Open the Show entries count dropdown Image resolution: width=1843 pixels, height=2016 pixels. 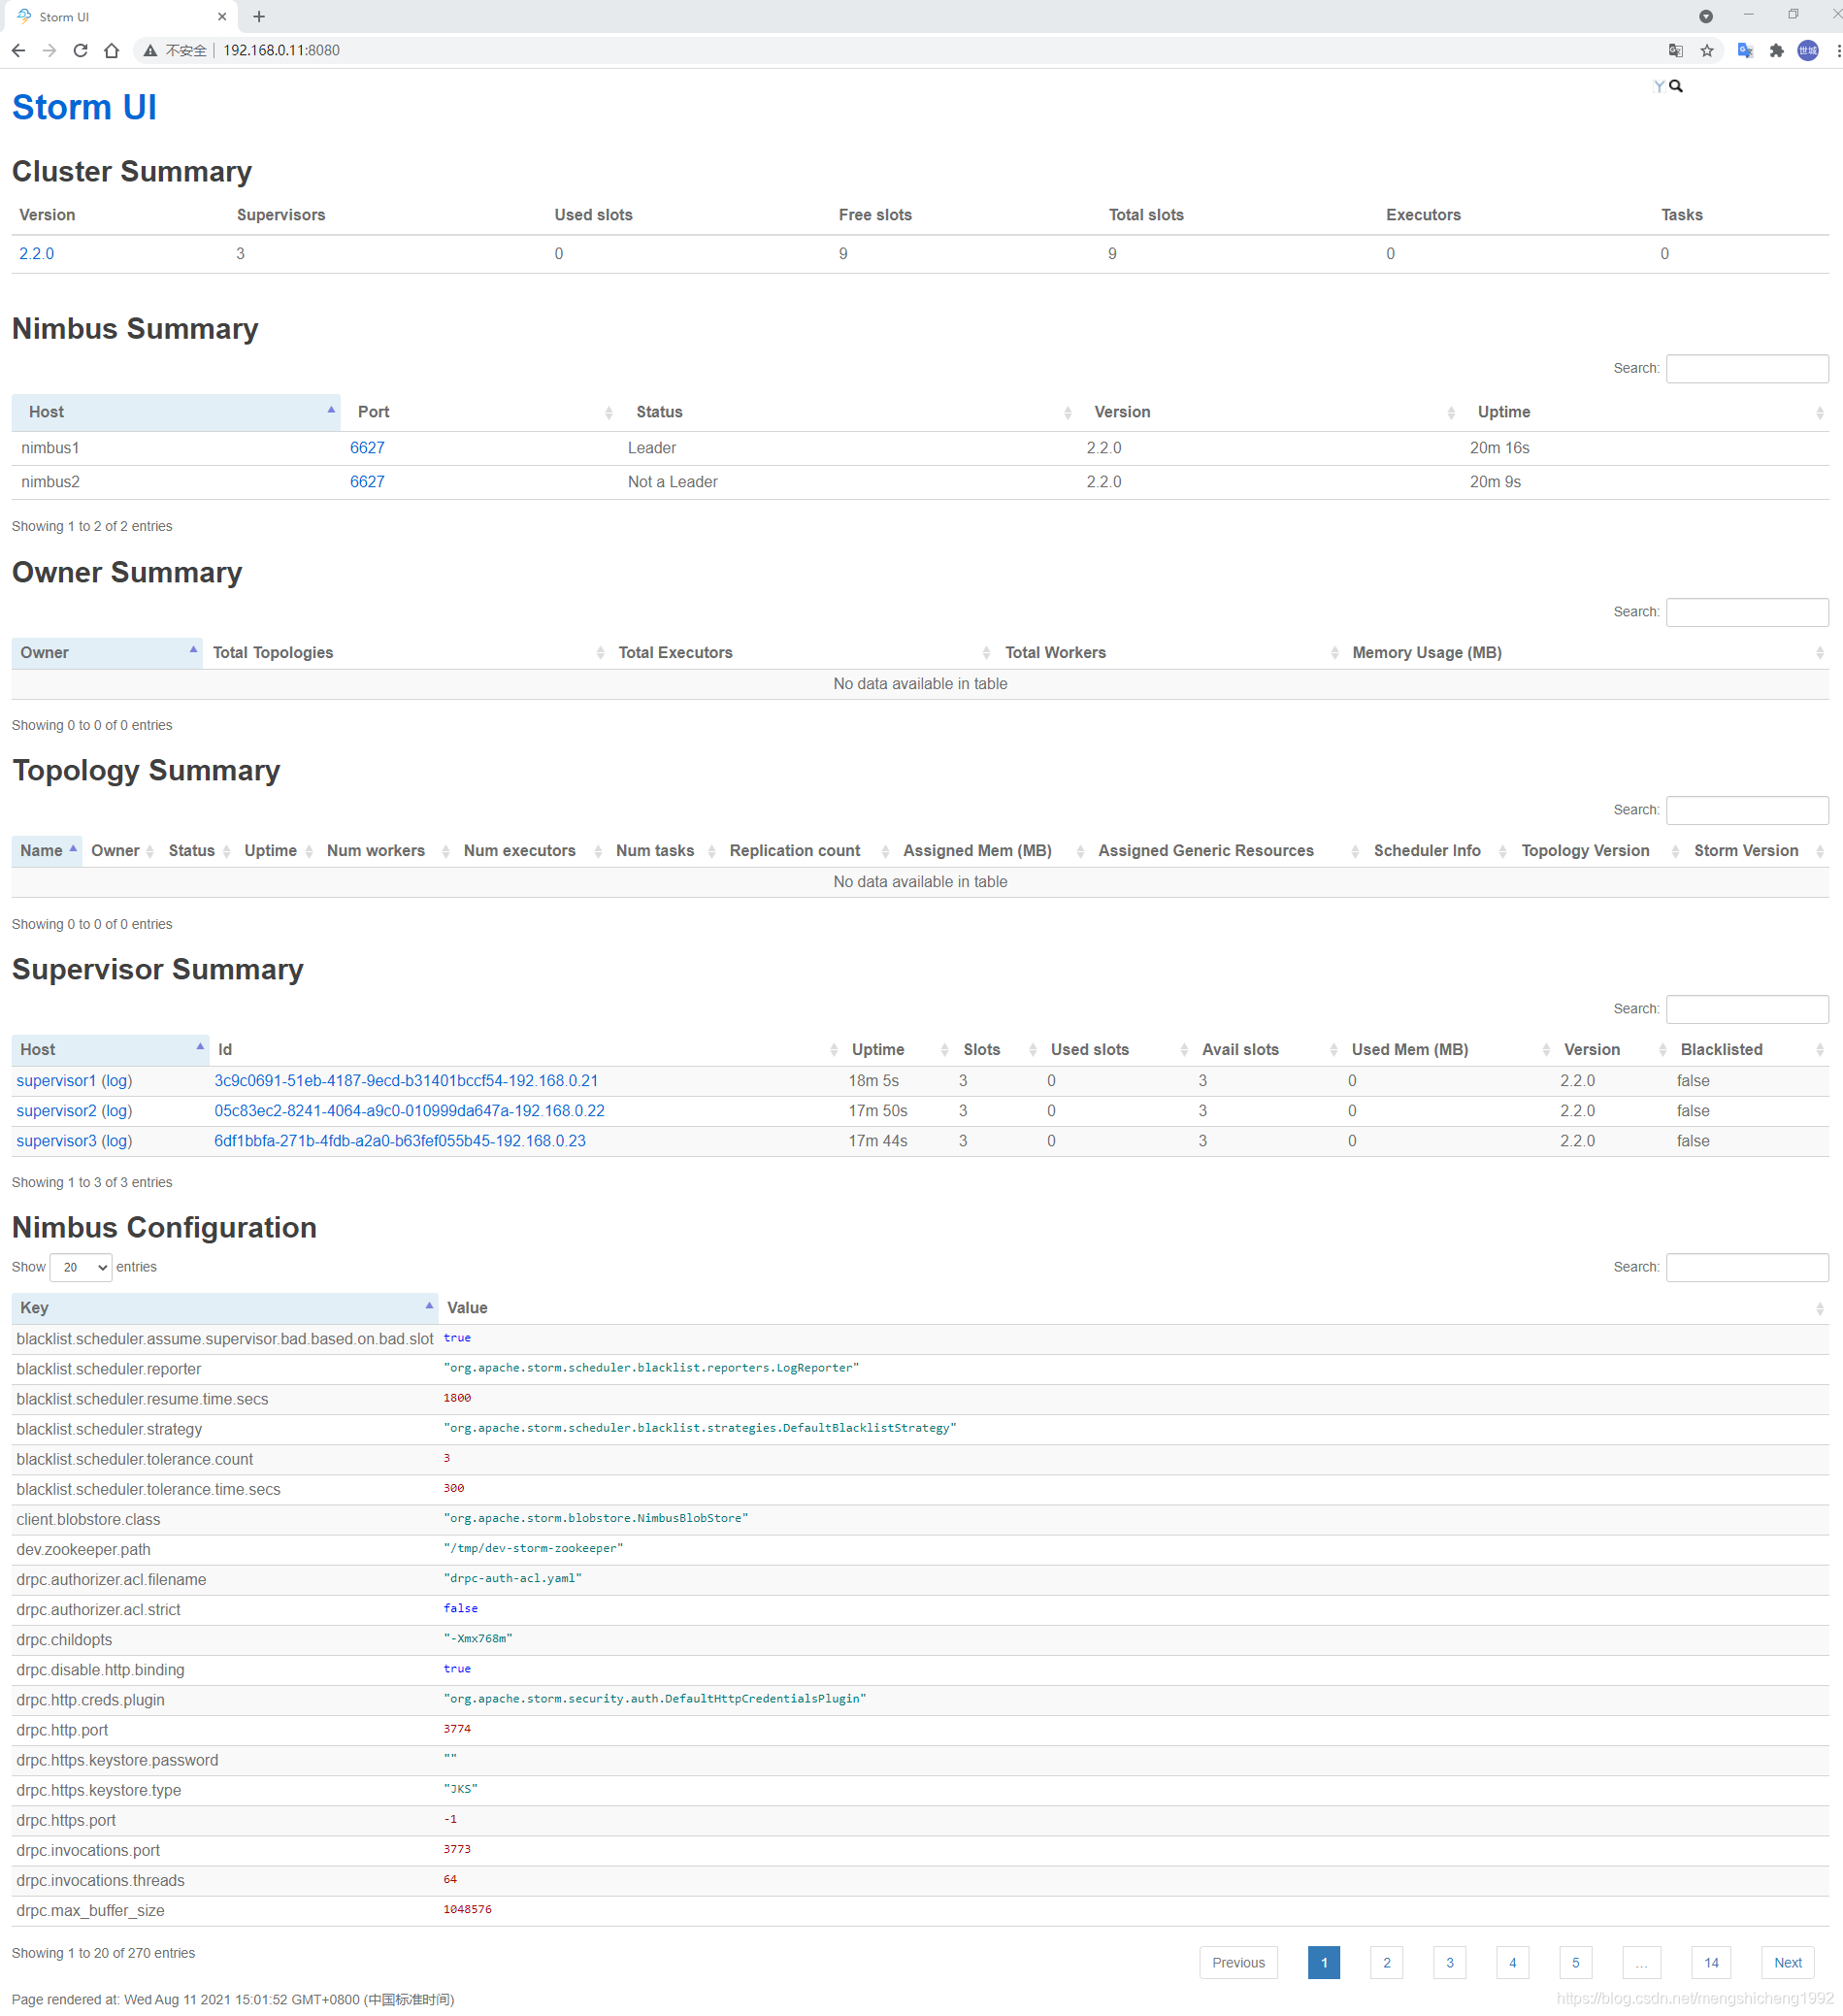click(x=81, y=1266)
